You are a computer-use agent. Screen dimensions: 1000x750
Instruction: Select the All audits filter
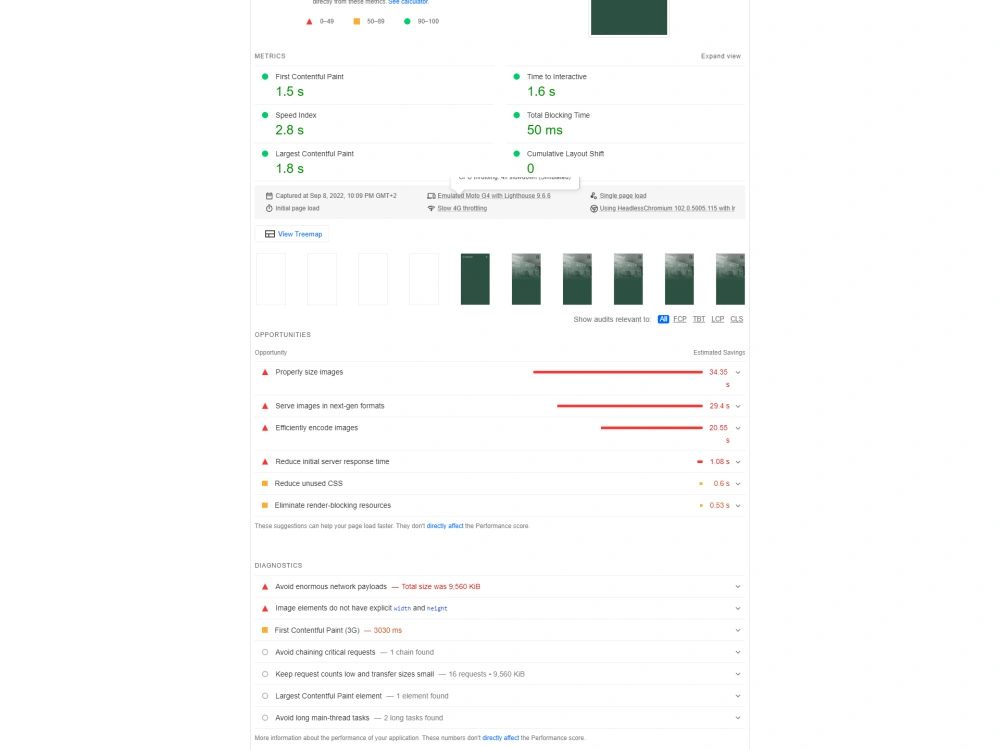(663, 319)
